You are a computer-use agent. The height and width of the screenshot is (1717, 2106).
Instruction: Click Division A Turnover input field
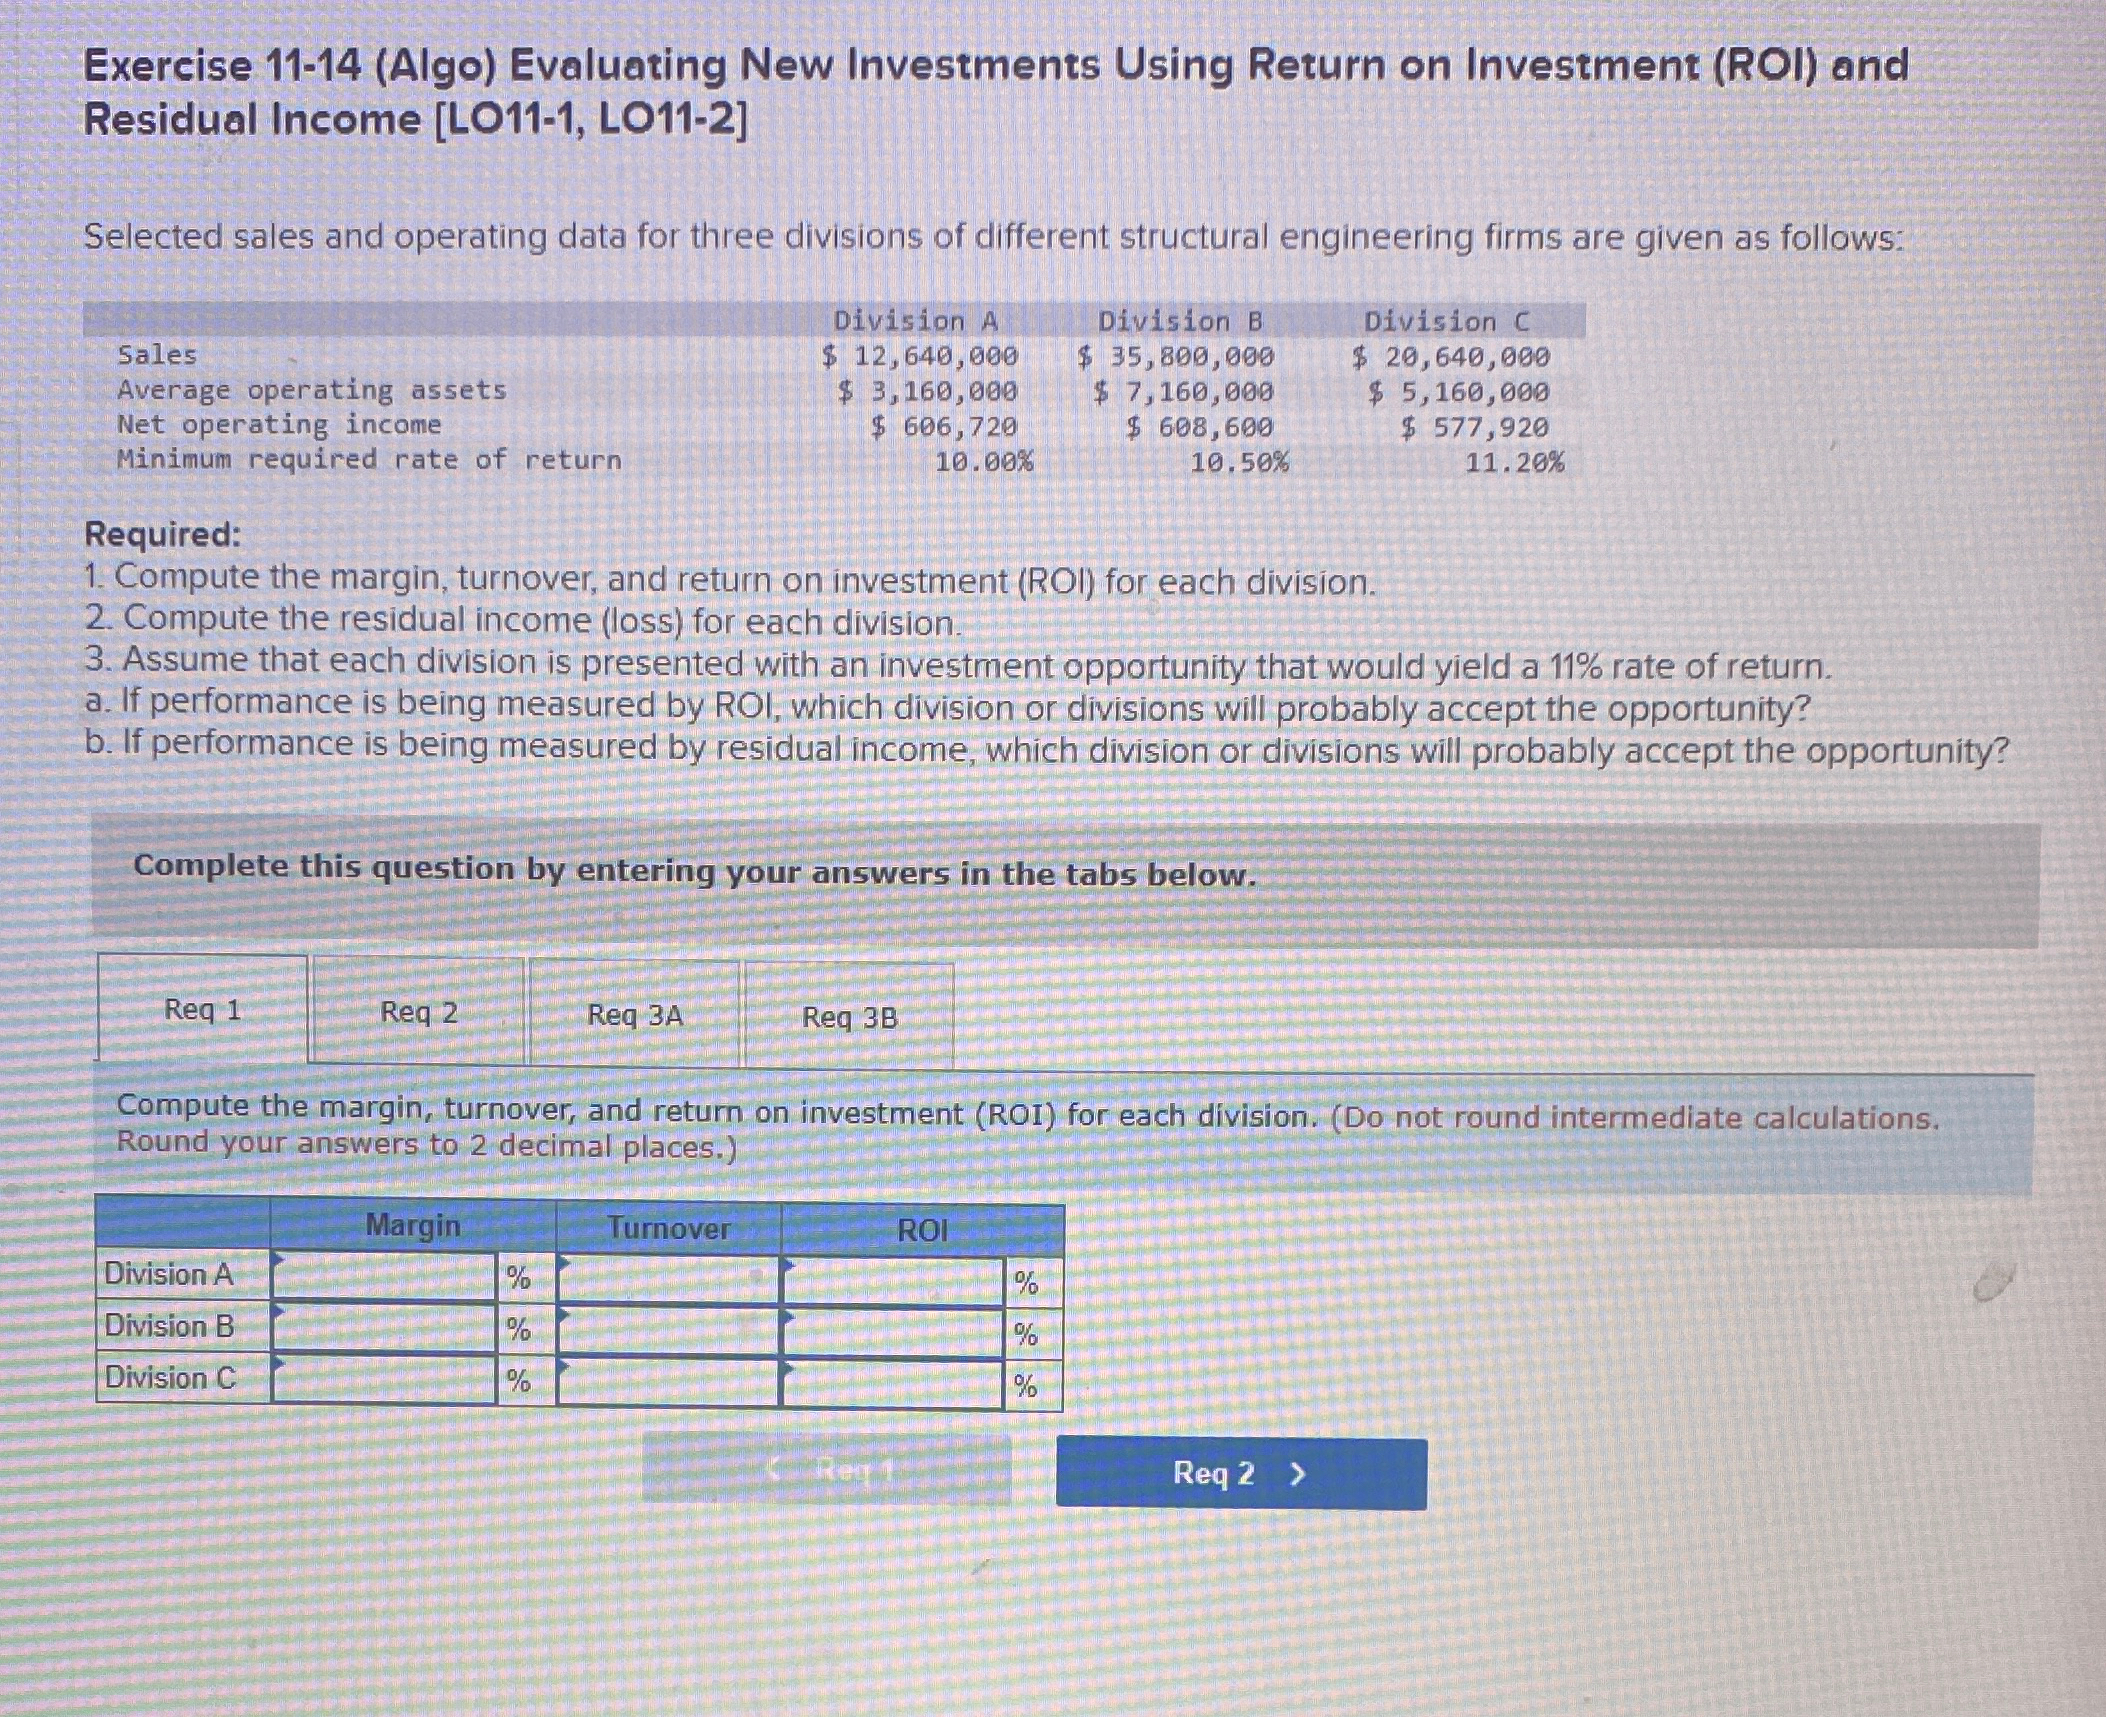point(668,1280)
